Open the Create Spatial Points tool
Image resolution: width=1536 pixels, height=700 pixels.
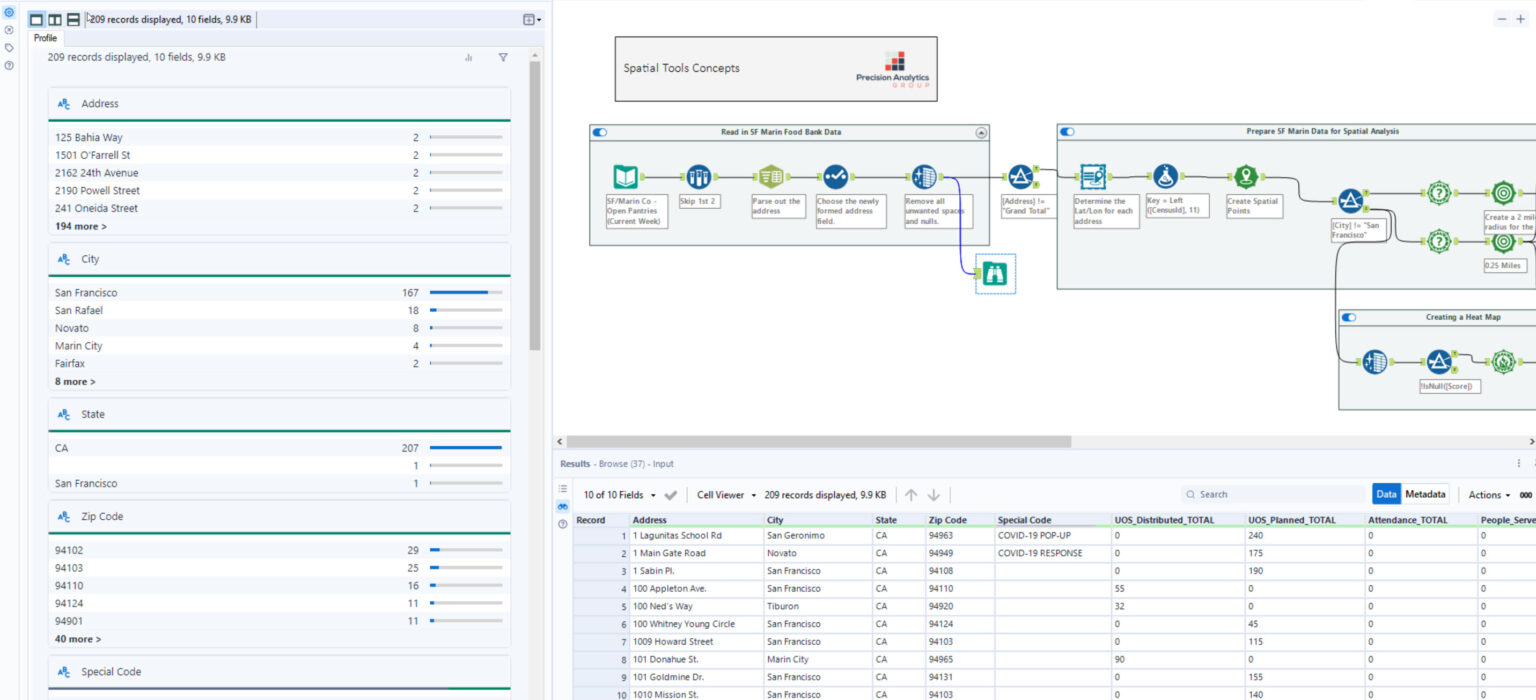pos(1253,175)
